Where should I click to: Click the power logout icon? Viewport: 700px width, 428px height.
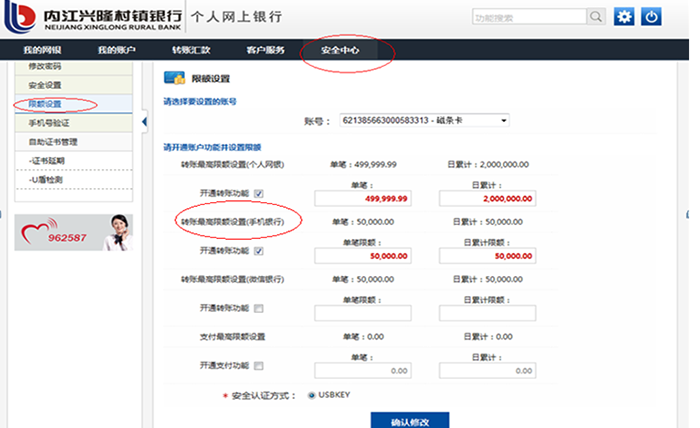651,16
